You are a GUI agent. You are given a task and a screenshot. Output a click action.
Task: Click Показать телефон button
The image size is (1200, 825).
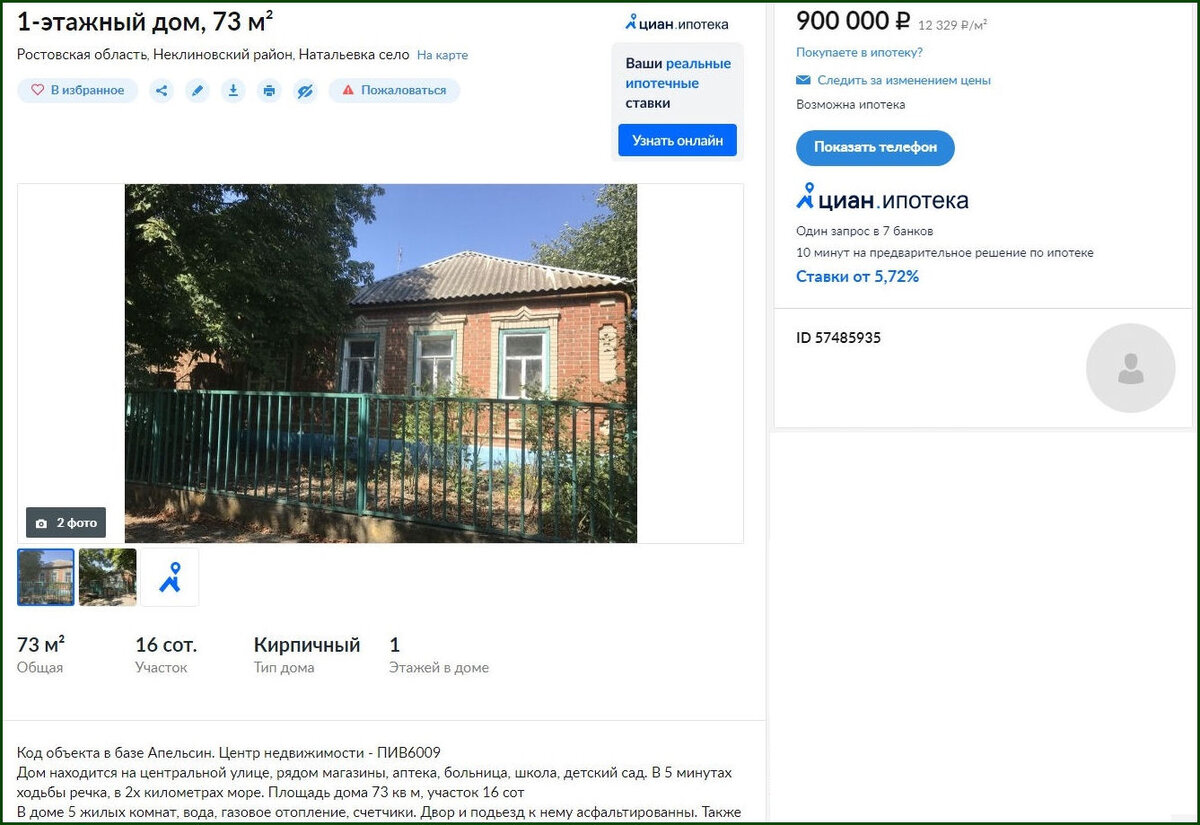(x=875, y=148)
